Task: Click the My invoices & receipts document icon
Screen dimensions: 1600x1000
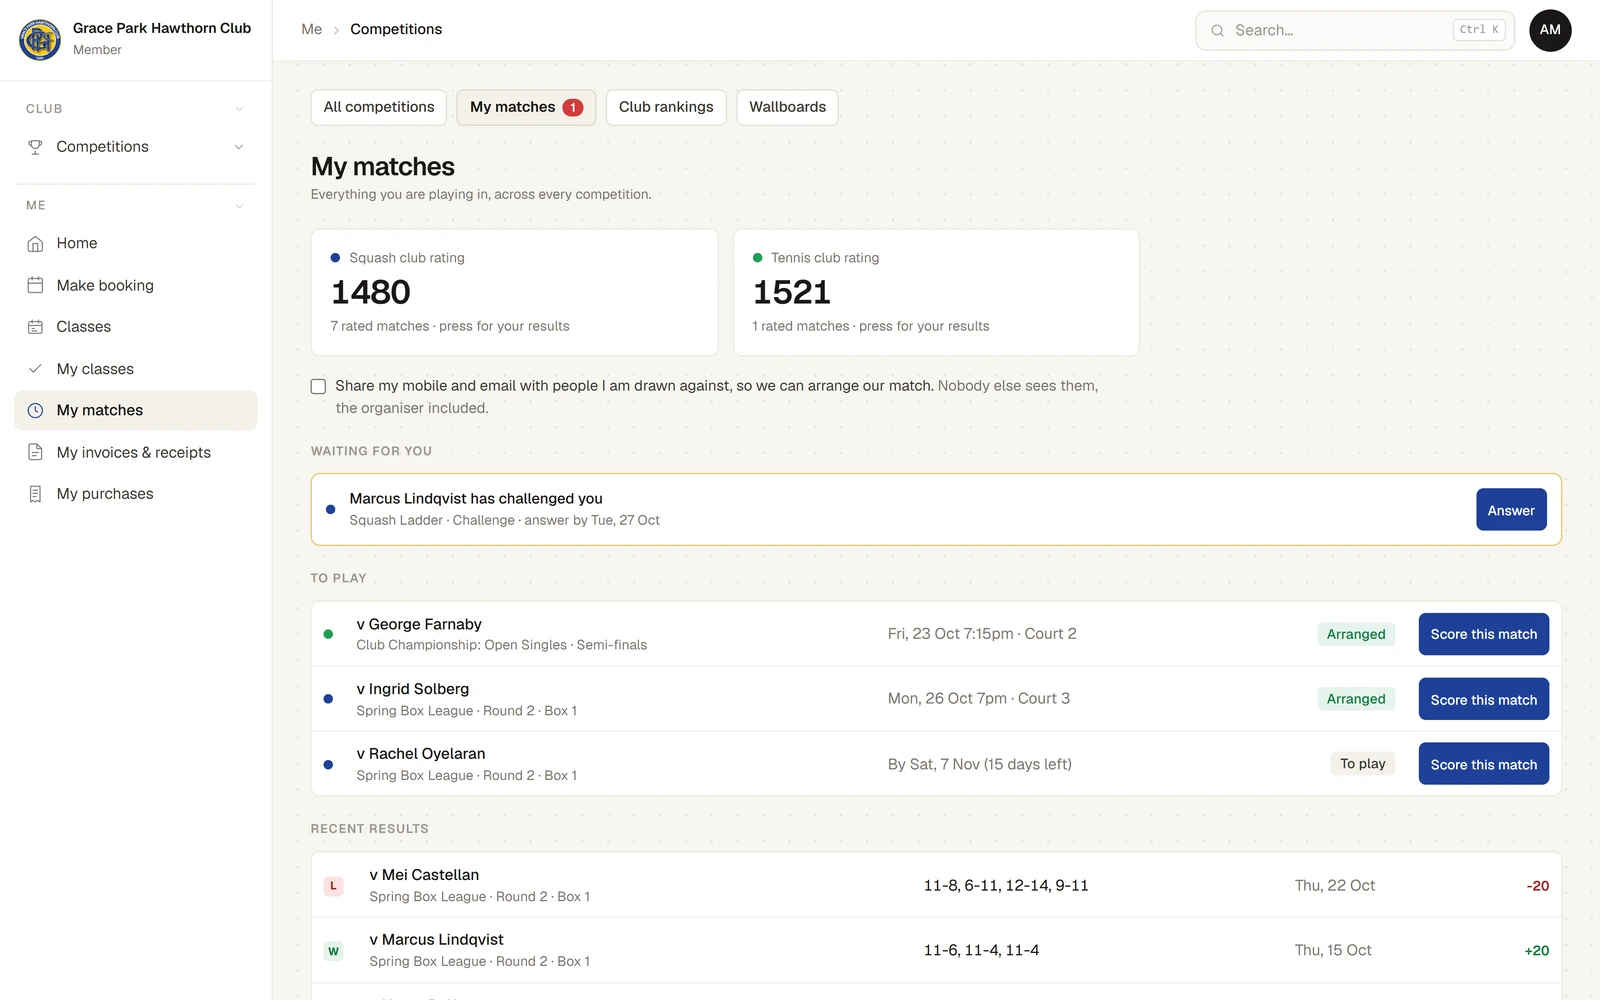Action: pos(35,452)
